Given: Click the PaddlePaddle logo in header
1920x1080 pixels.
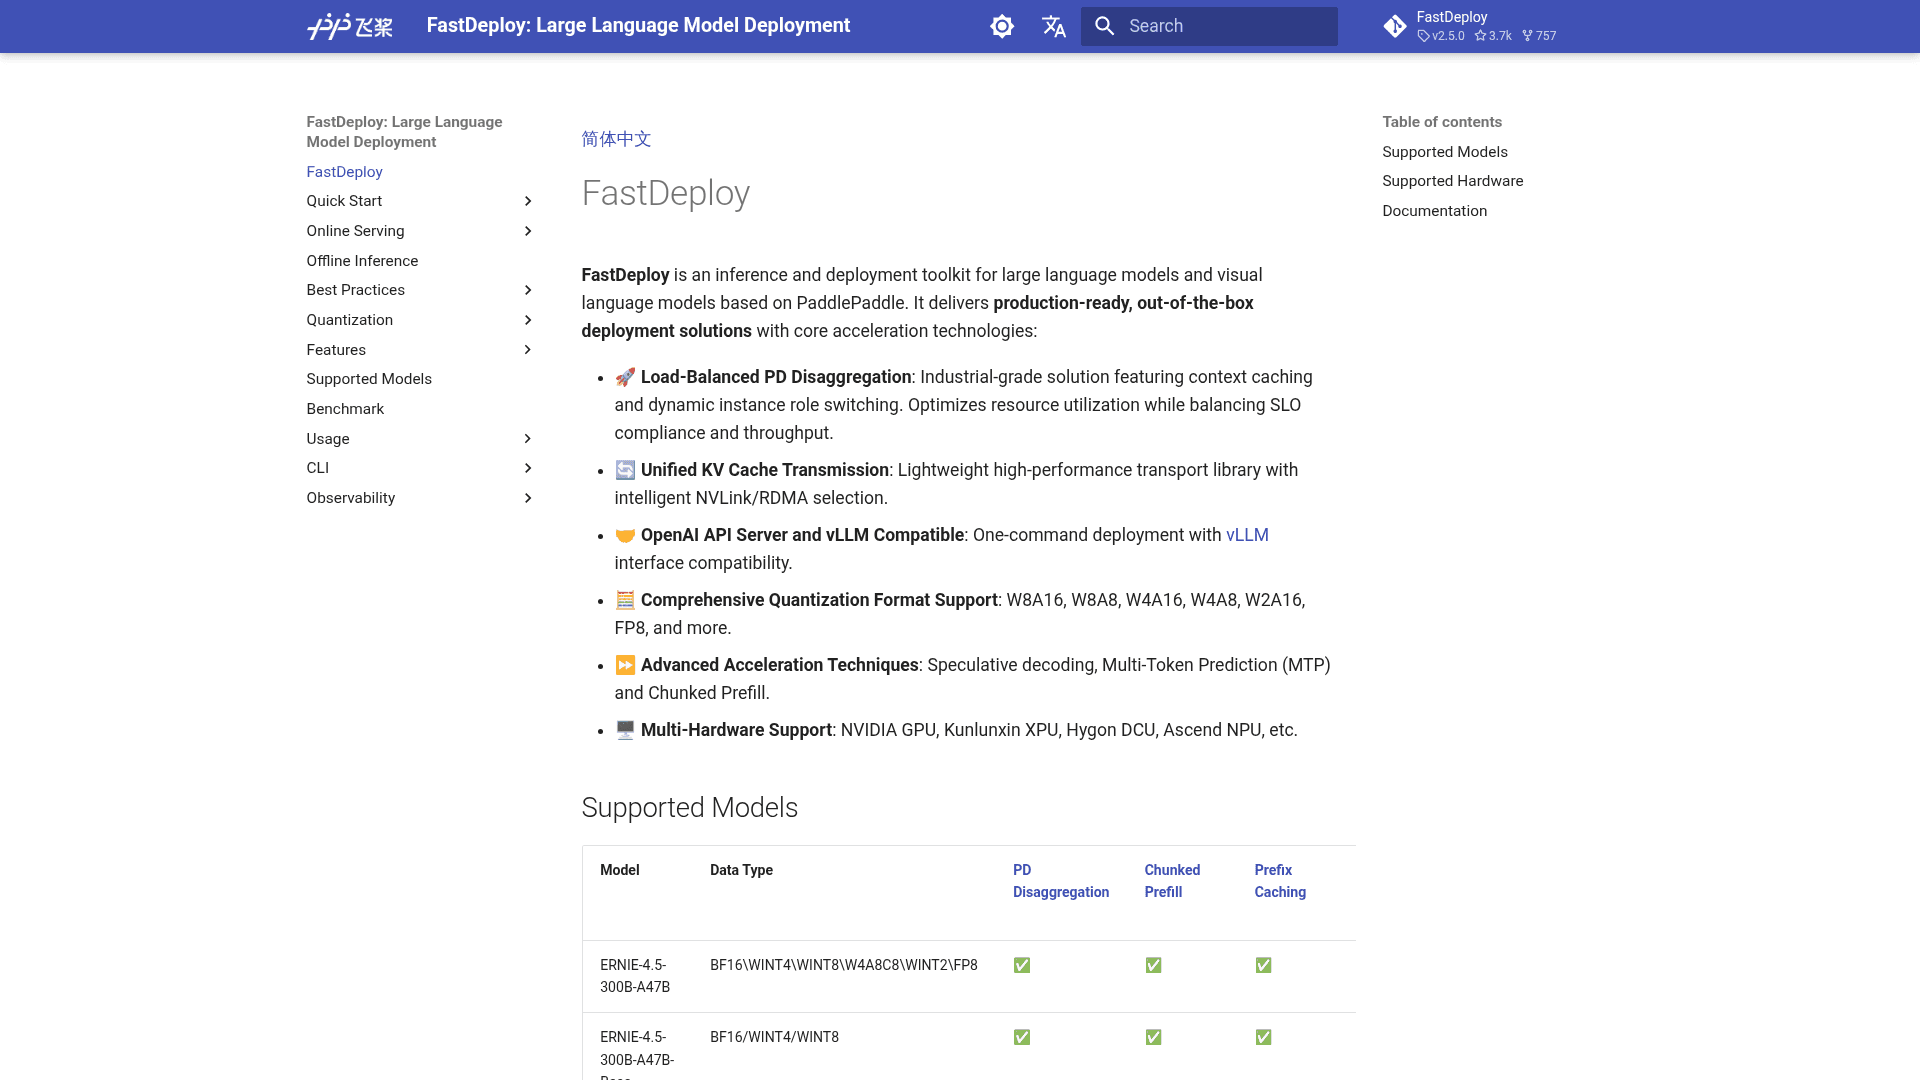Looking at the screenshot, I should (350, 26).
